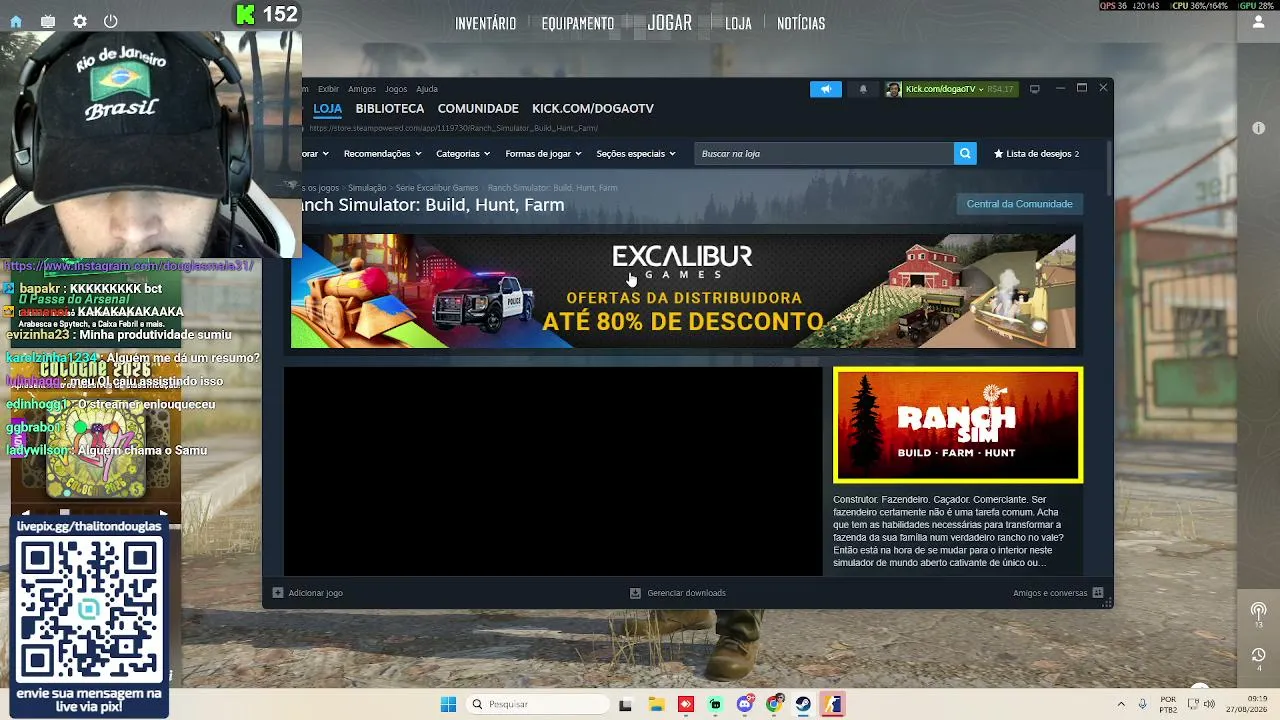
Task: Click the Excalibur Games 80% discount banner
Action: (x=683, y=291)
